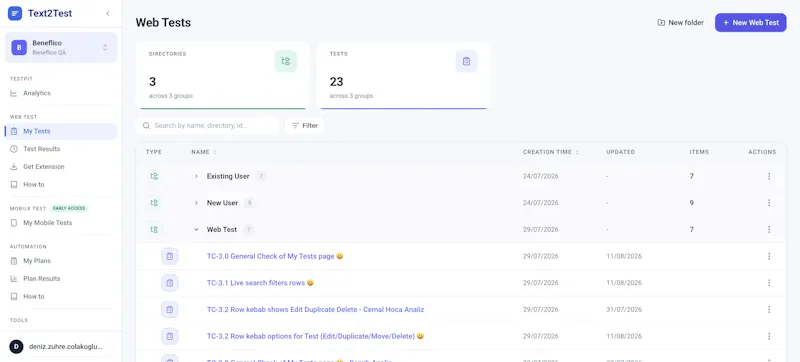Viewport: 800px width, 362px height.
Task: Open TC-3.2 Row kebab options for Test
Action: (315, 336)
